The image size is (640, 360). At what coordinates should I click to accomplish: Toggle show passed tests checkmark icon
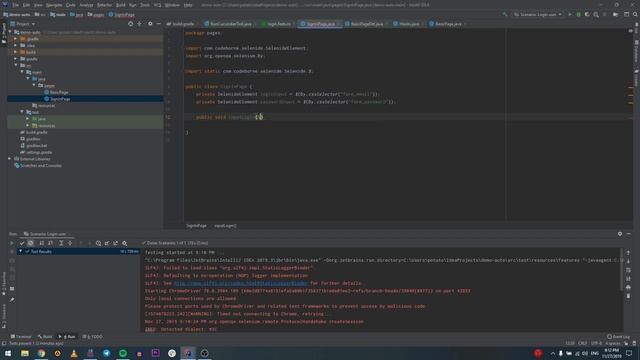[22, 243]
